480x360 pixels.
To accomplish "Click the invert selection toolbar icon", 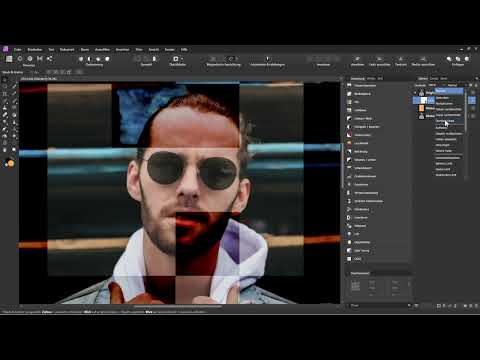I will [154, 59].
